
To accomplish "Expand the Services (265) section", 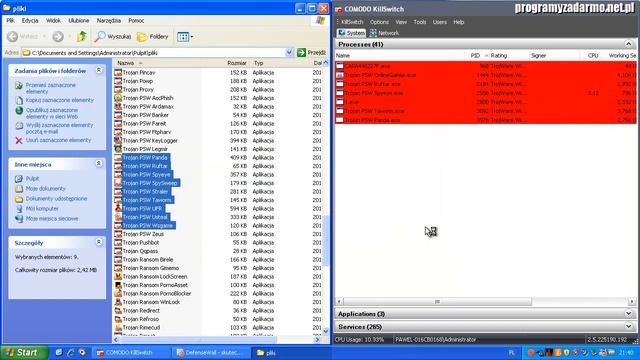I will click(628, 327).
